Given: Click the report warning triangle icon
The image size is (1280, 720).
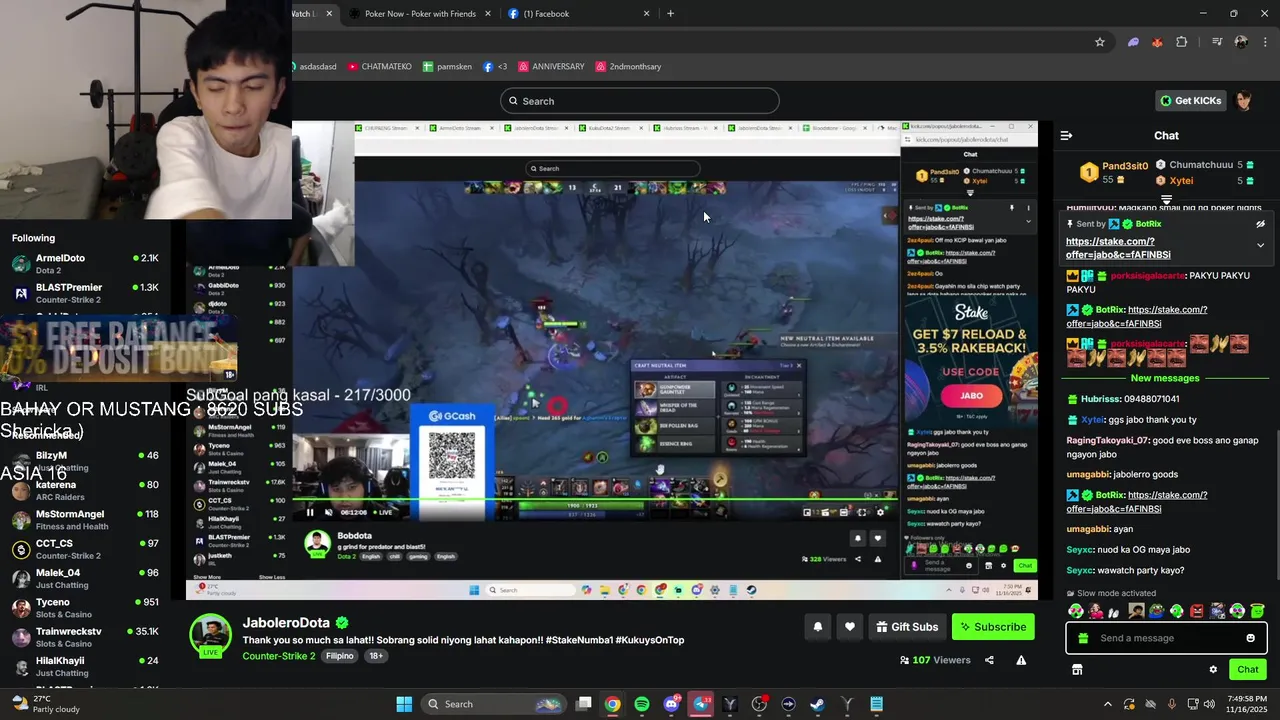Looking at the screenshot, I should tap(1021, 660).
